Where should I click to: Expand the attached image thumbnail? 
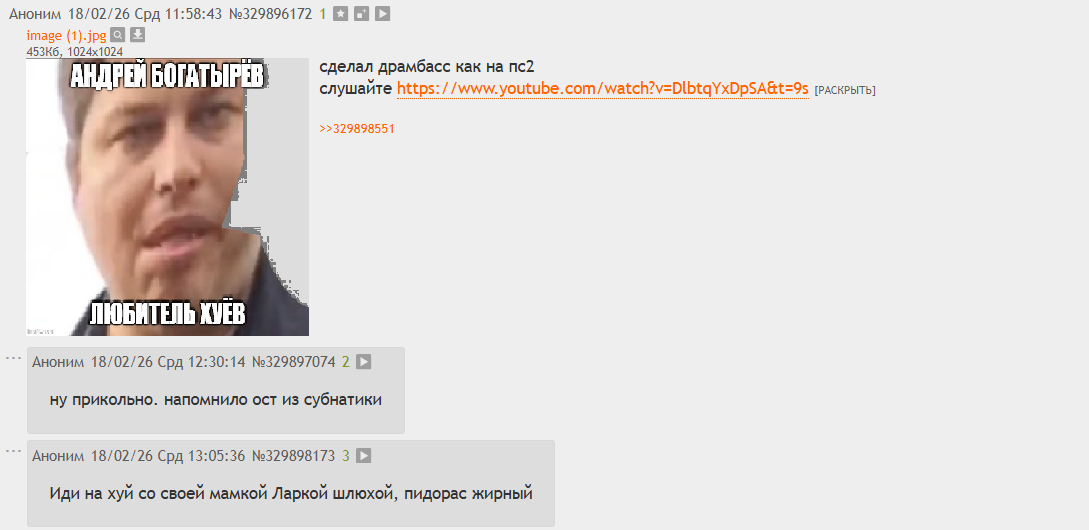tap(167, 197)
